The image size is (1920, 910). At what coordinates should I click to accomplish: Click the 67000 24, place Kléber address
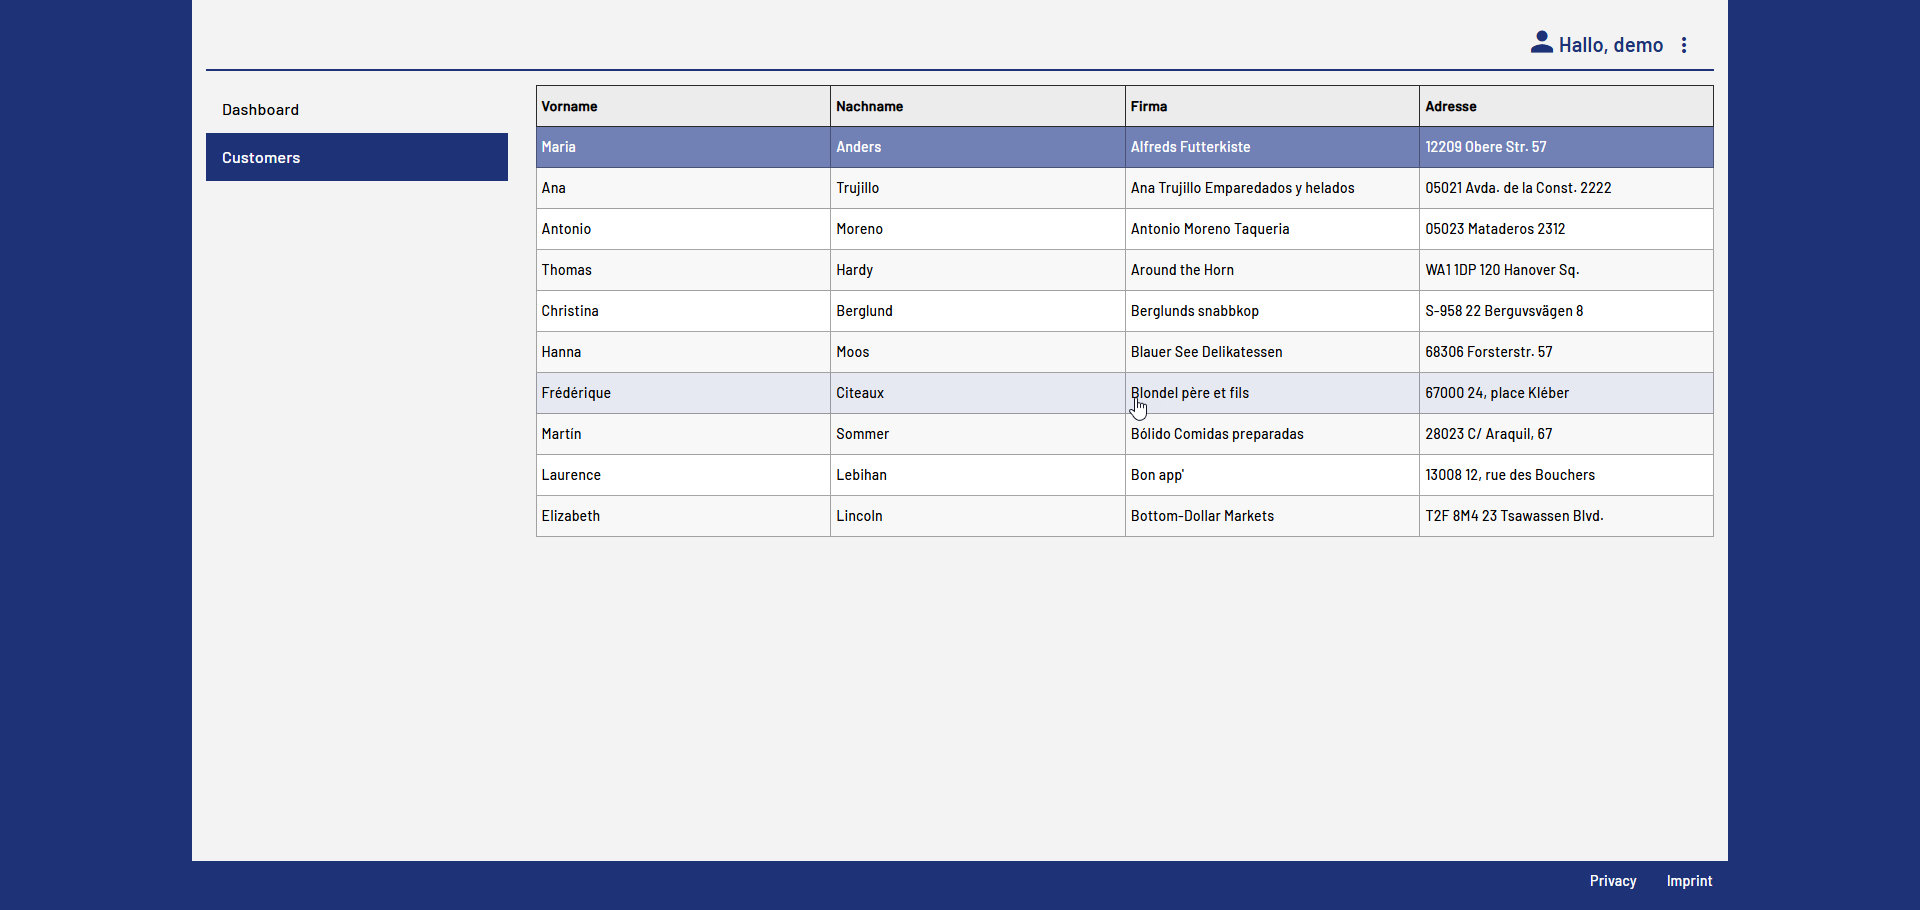(1496, 393)
